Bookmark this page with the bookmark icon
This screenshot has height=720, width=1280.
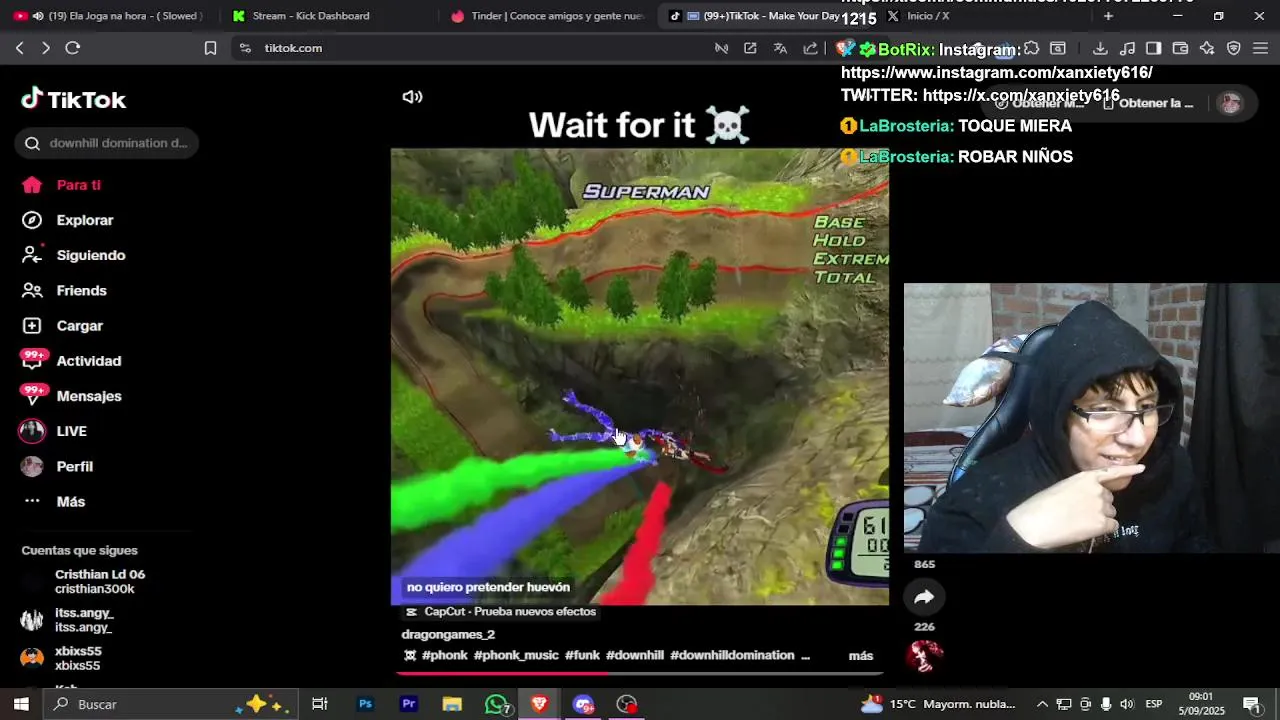[210, 48]
